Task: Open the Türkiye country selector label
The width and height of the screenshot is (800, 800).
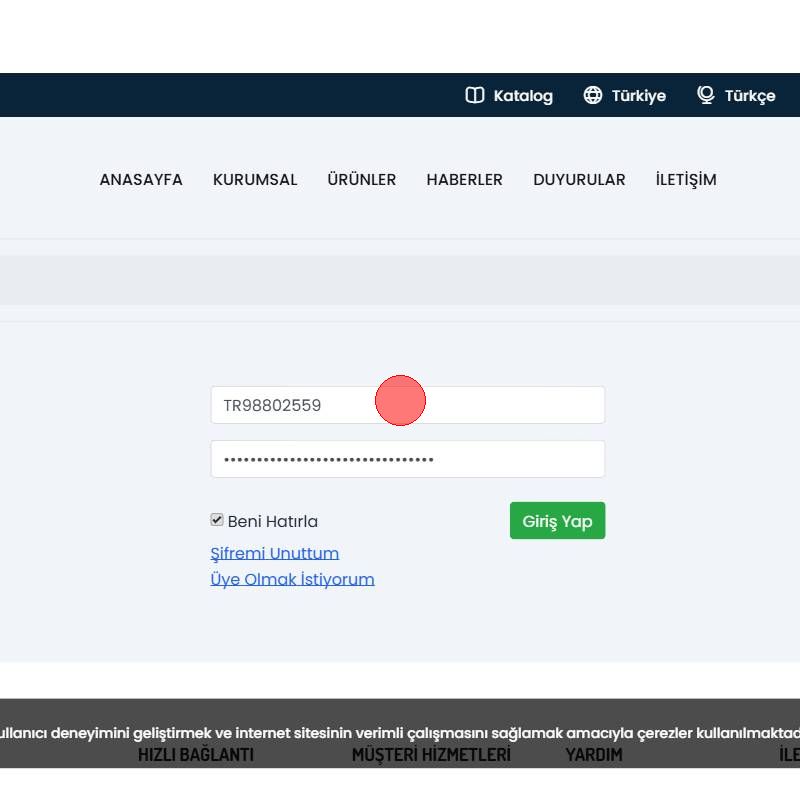Action: pos(638,96)
